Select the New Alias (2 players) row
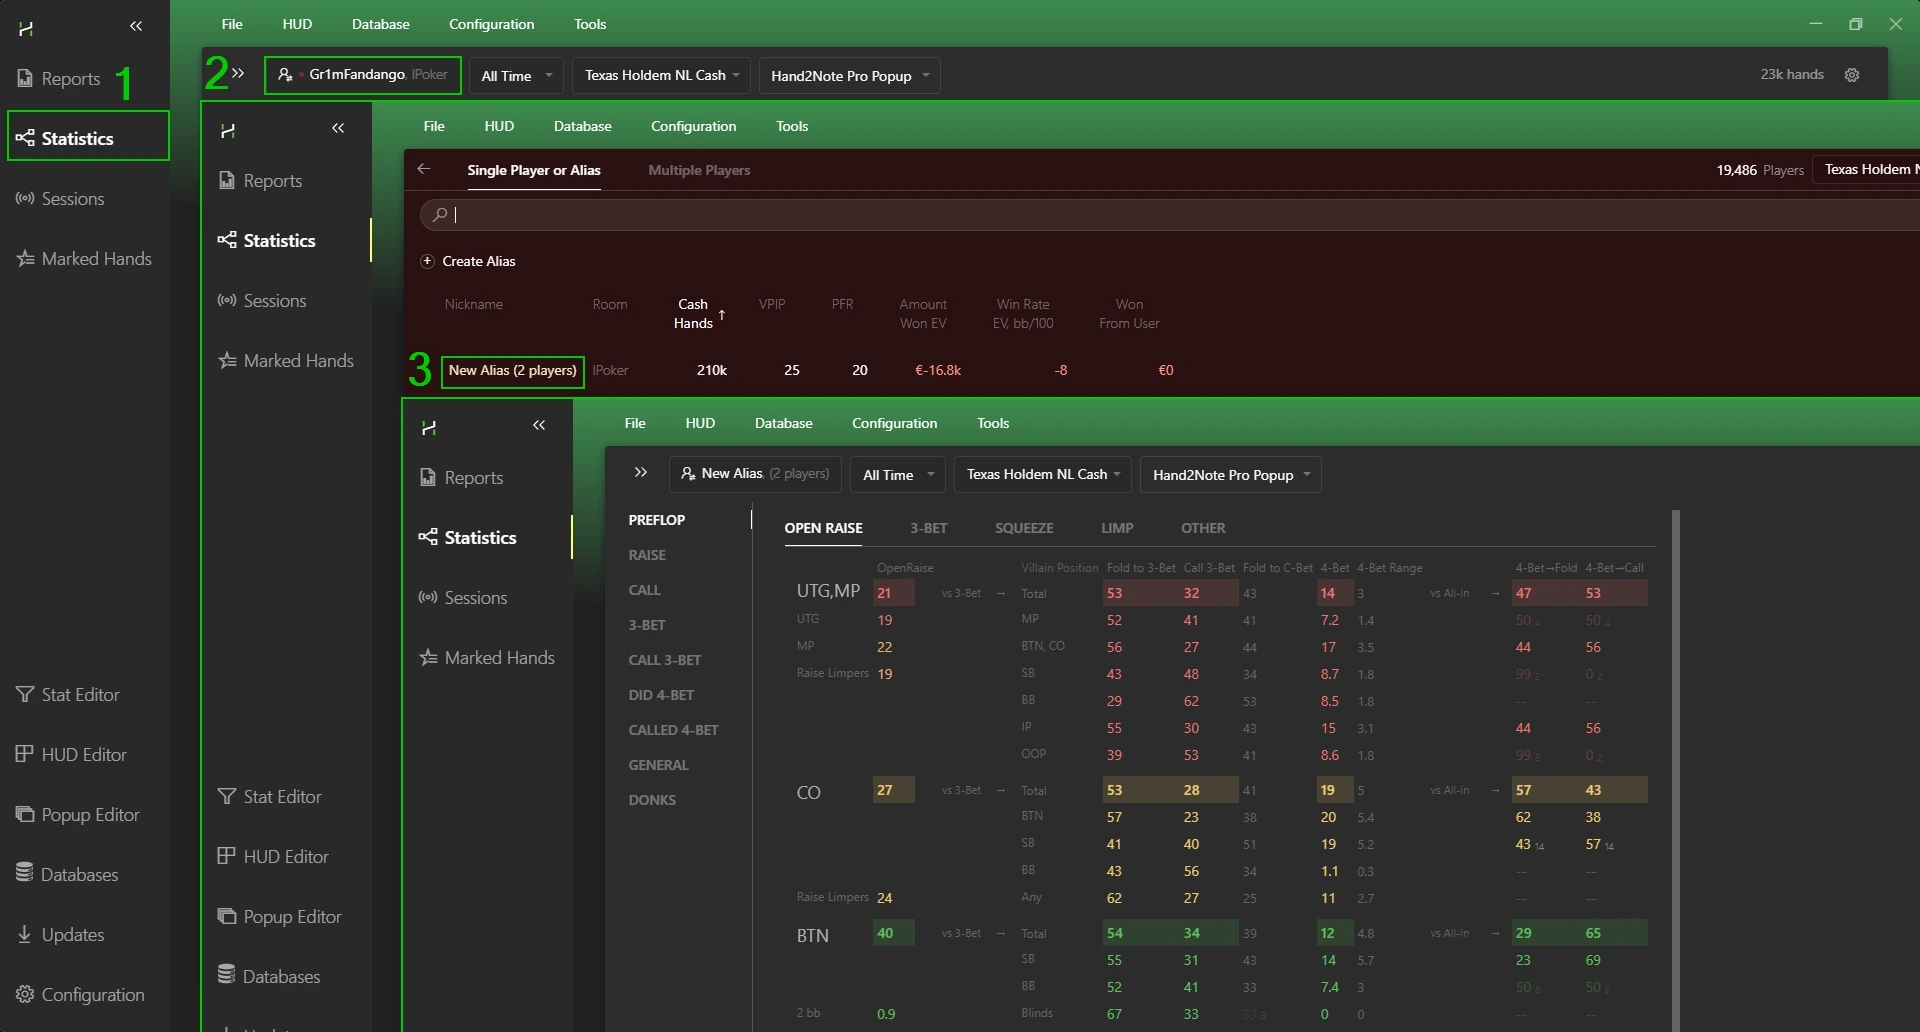Image resolution: width=1920 pixels, height=1032 pixels. click(512, 371)
